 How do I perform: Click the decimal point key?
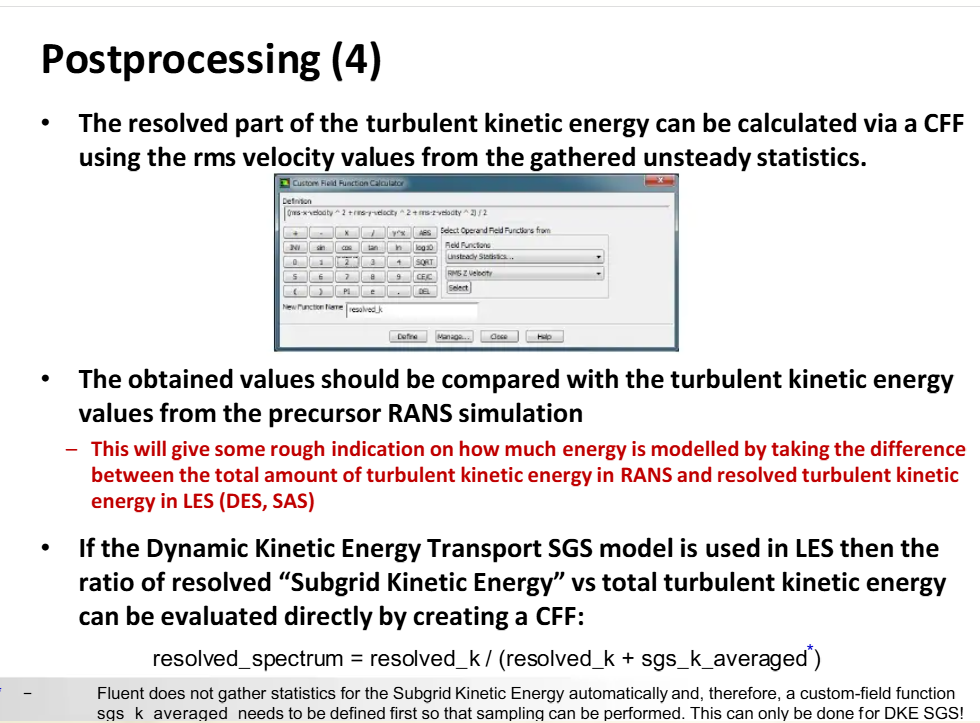[398, 291]
